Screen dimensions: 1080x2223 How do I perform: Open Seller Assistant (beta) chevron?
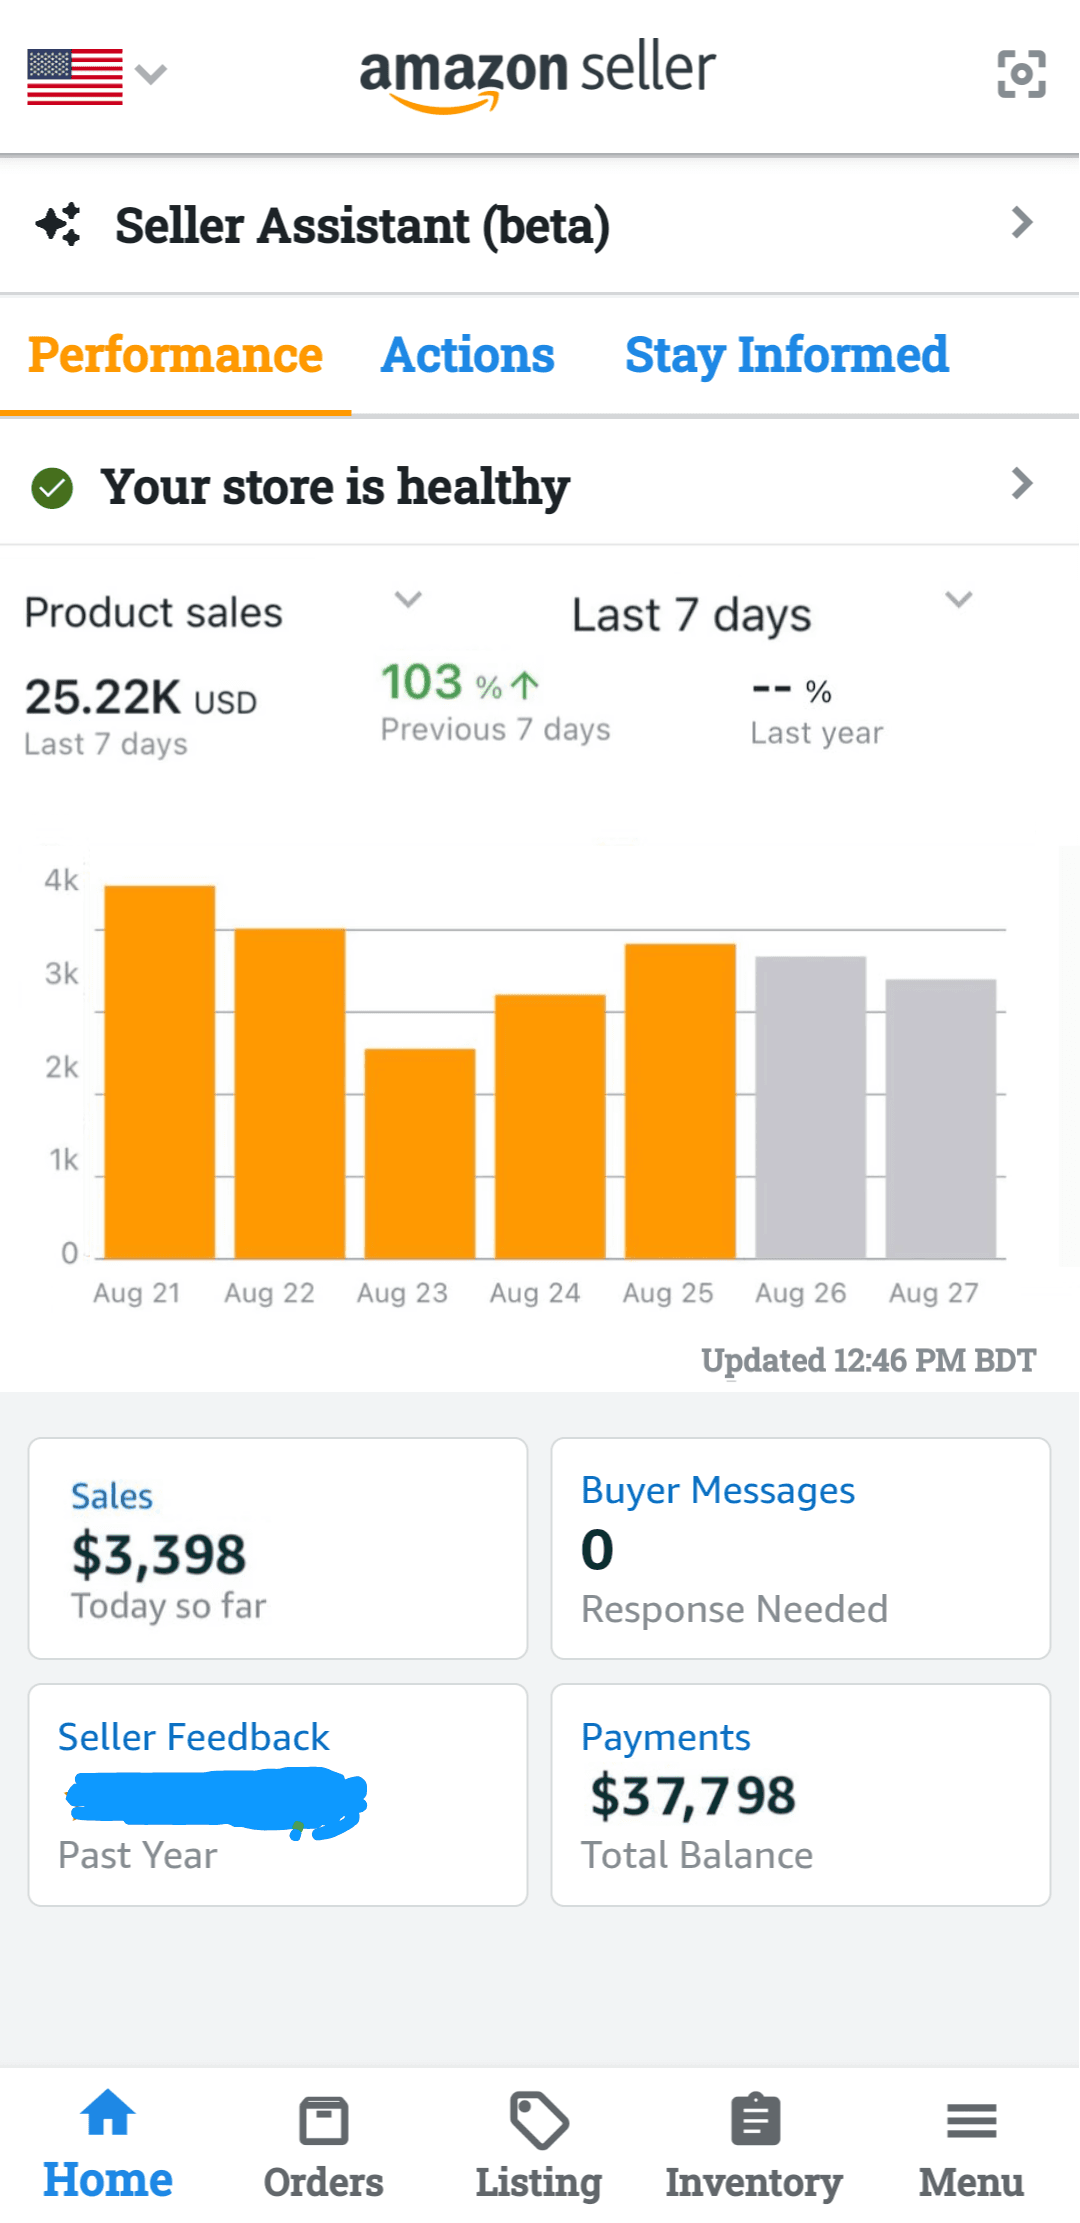[1021, 223]
